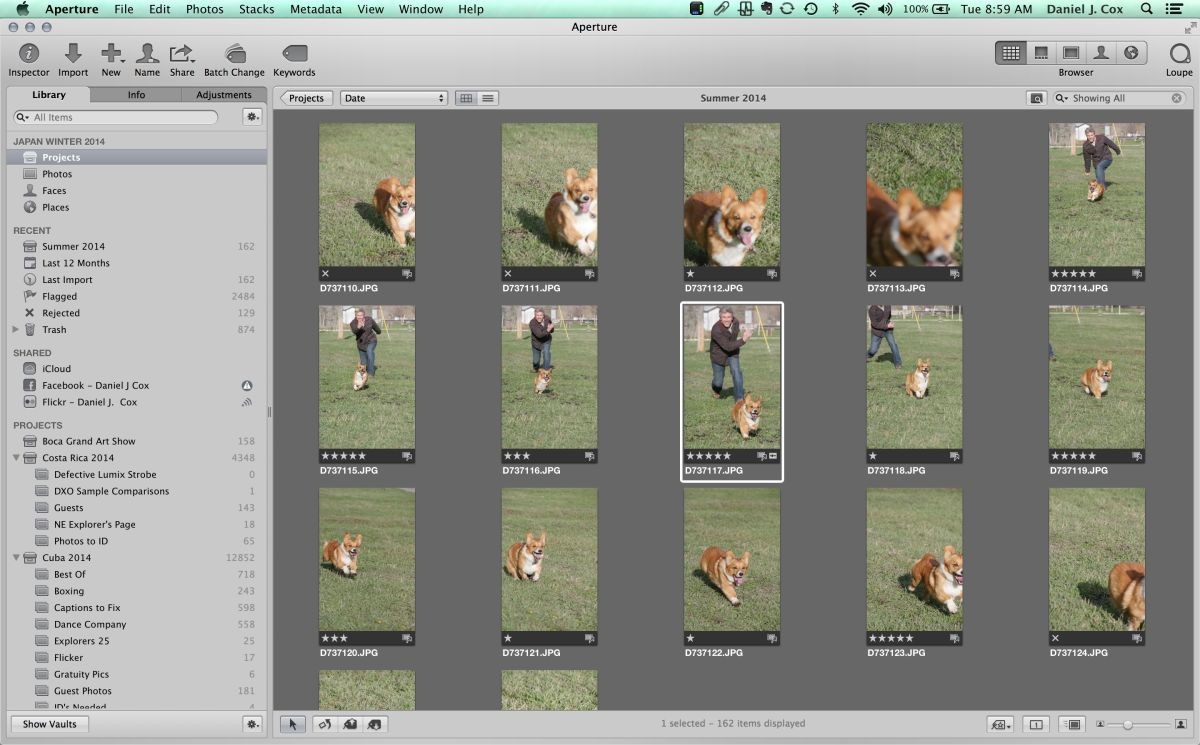Clear the Showing All search field

1176,98
